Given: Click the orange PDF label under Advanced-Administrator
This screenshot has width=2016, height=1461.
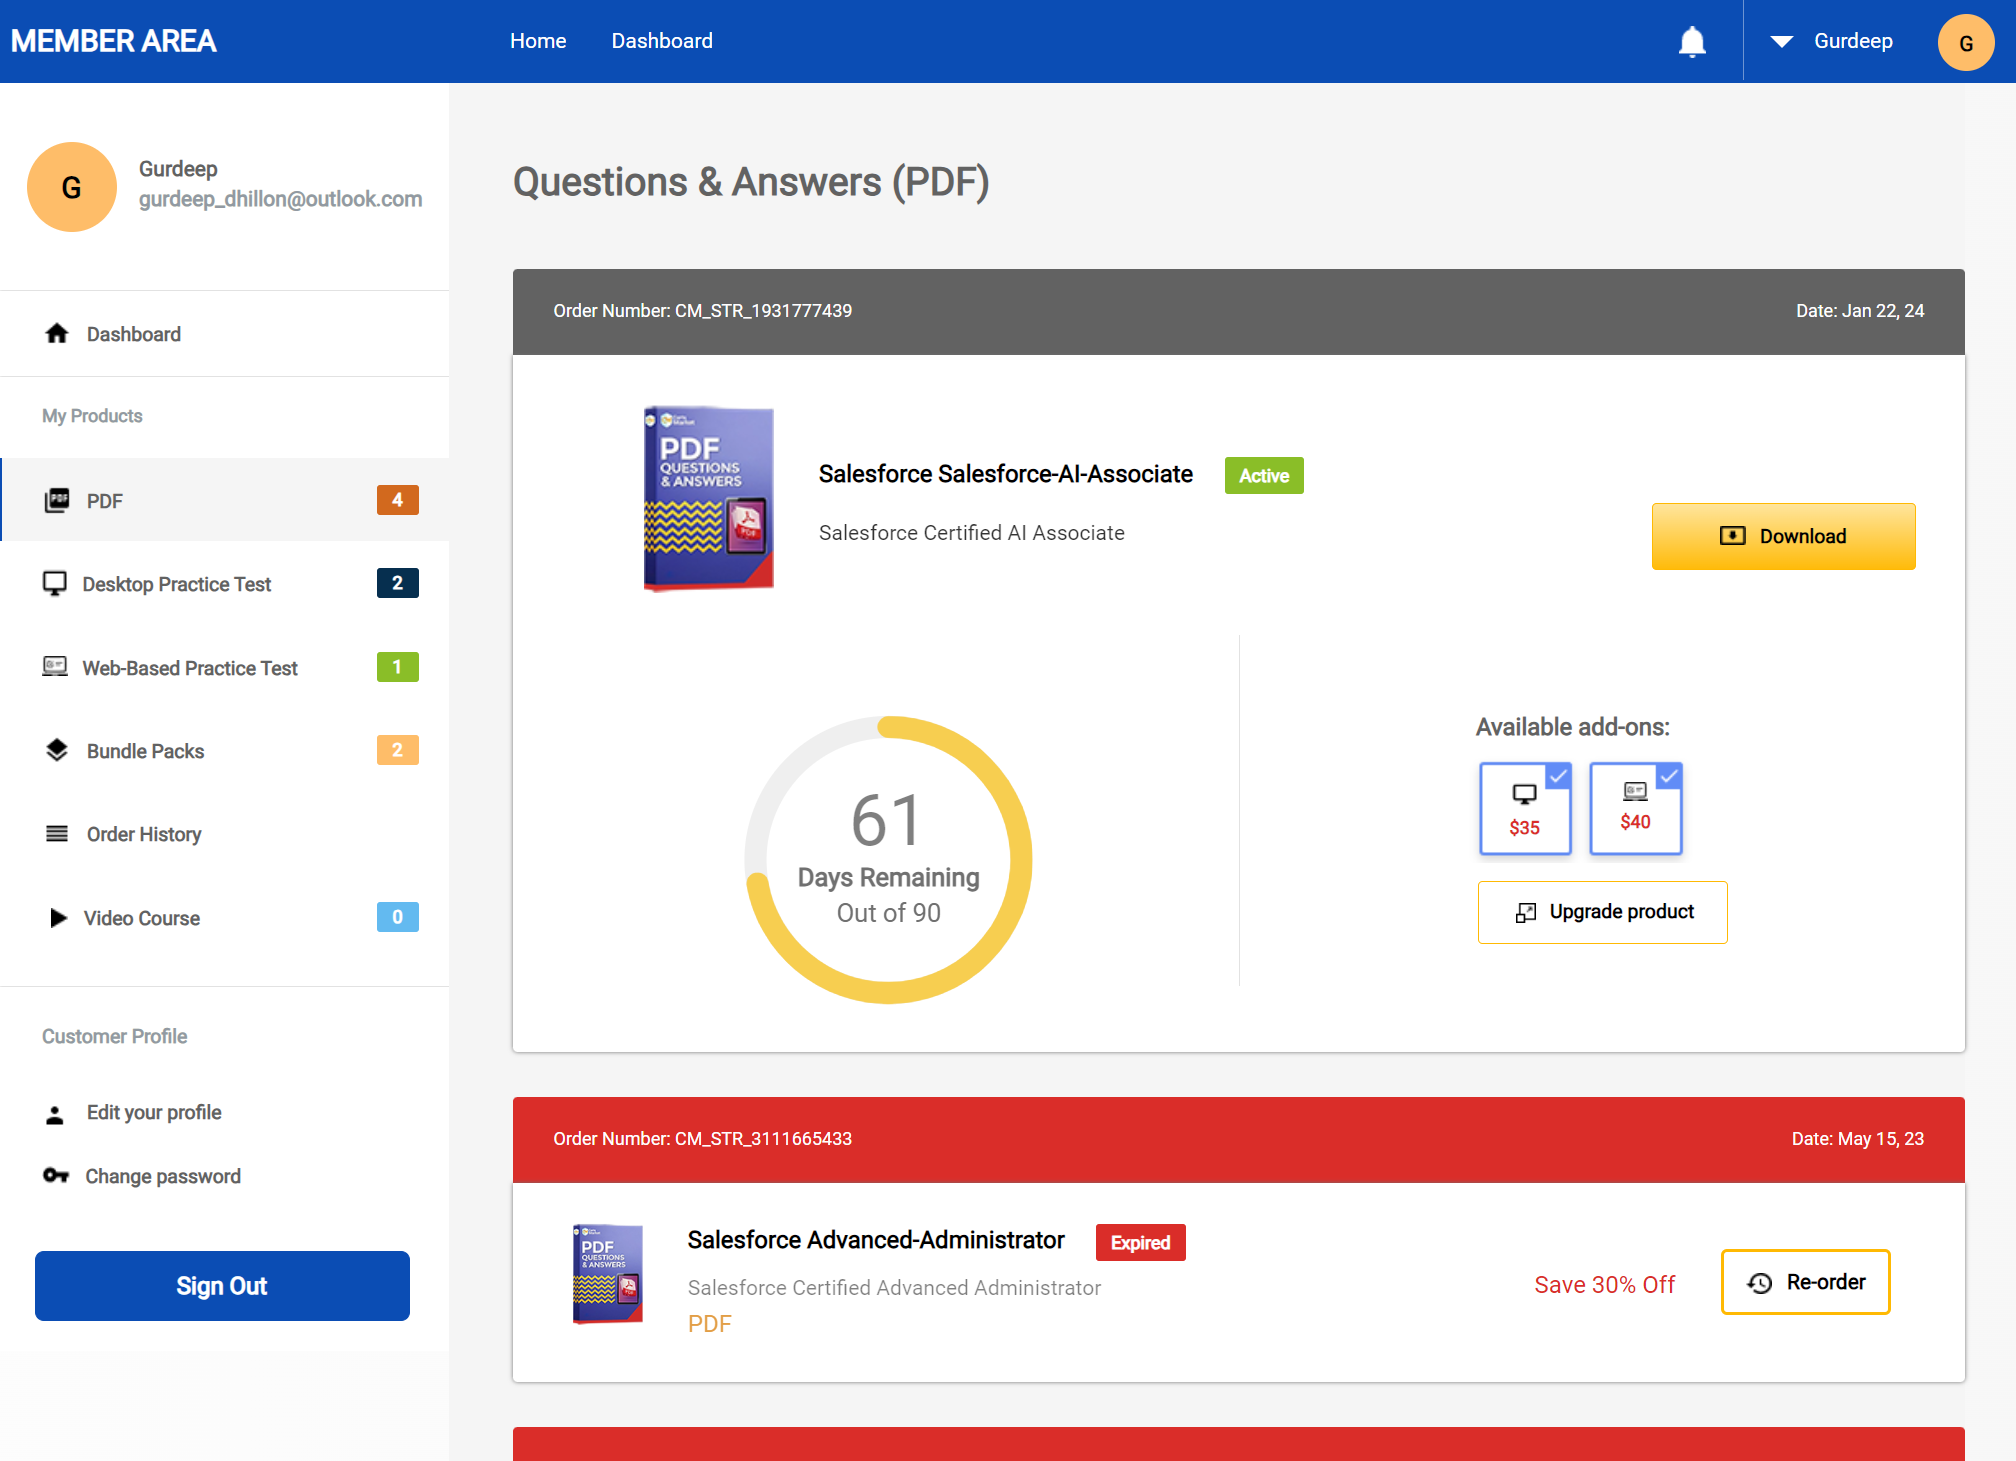Looking at the screenshot, I should [x=709, y=1324].
